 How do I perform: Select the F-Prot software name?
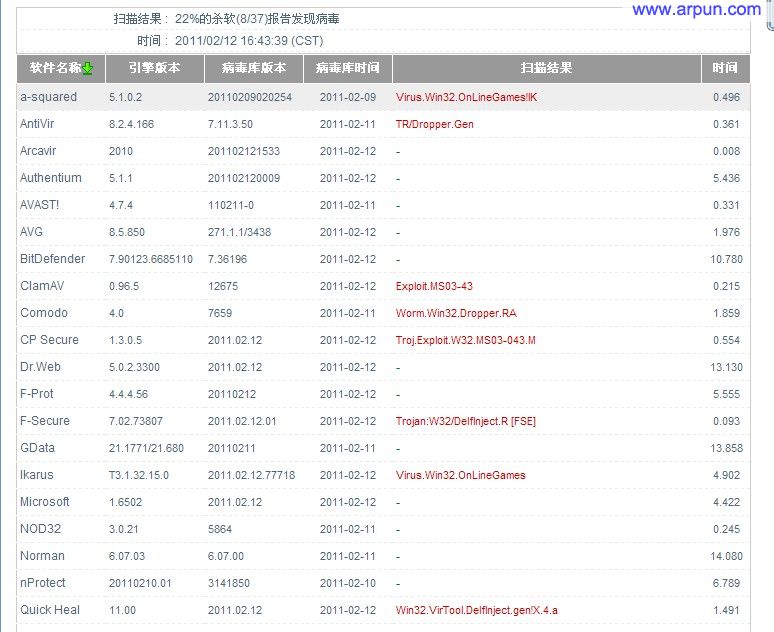point(37,394)
